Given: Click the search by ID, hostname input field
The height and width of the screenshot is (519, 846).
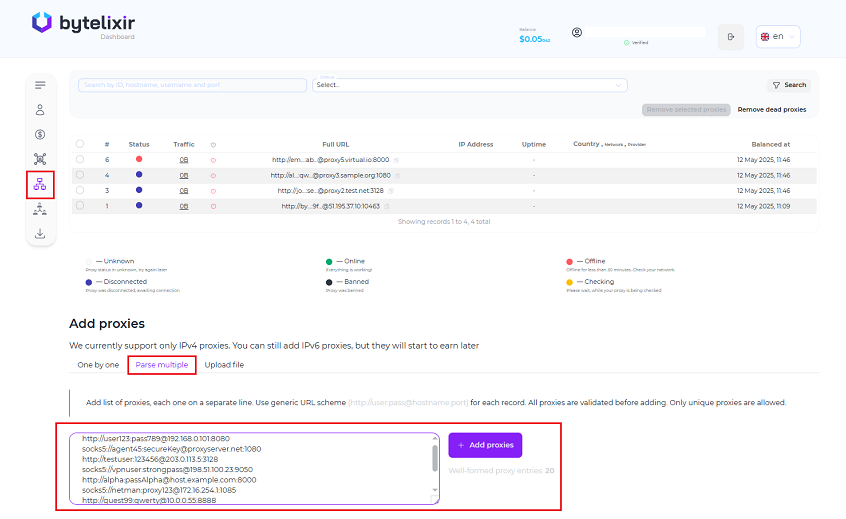Looking at the screenshot, I should tap(193, 85).
